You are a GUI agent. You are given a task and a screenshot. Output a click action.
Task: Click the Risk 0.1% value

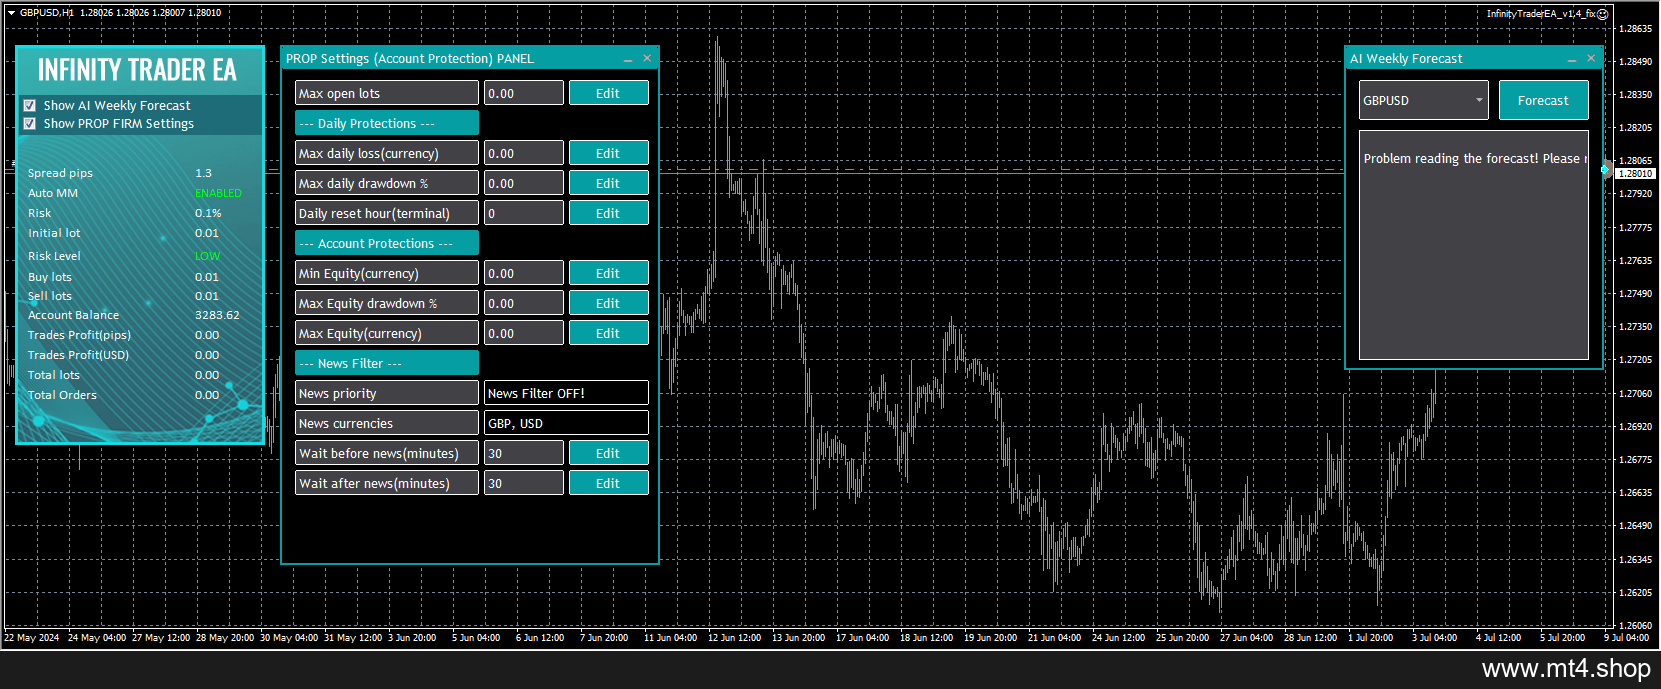[x=208, y=213]
